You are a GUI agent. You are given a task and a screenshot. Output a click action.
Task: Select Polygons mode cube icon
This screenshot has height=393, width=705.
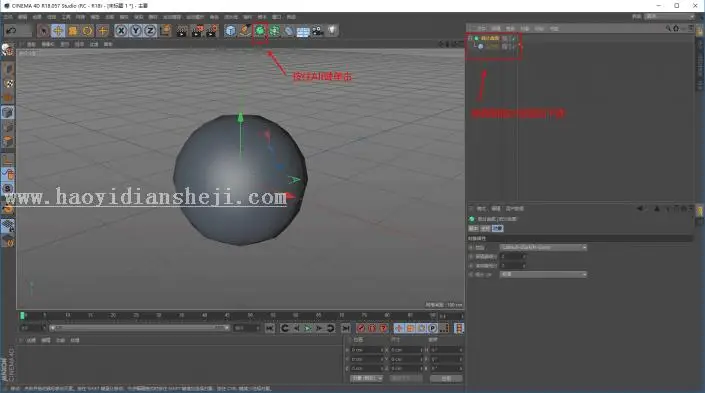[8, 142]
